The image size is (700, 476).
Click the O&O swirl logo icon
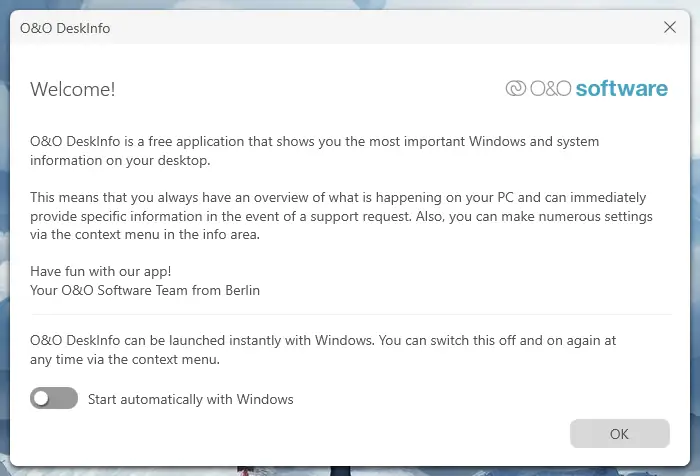coord(516,89)
